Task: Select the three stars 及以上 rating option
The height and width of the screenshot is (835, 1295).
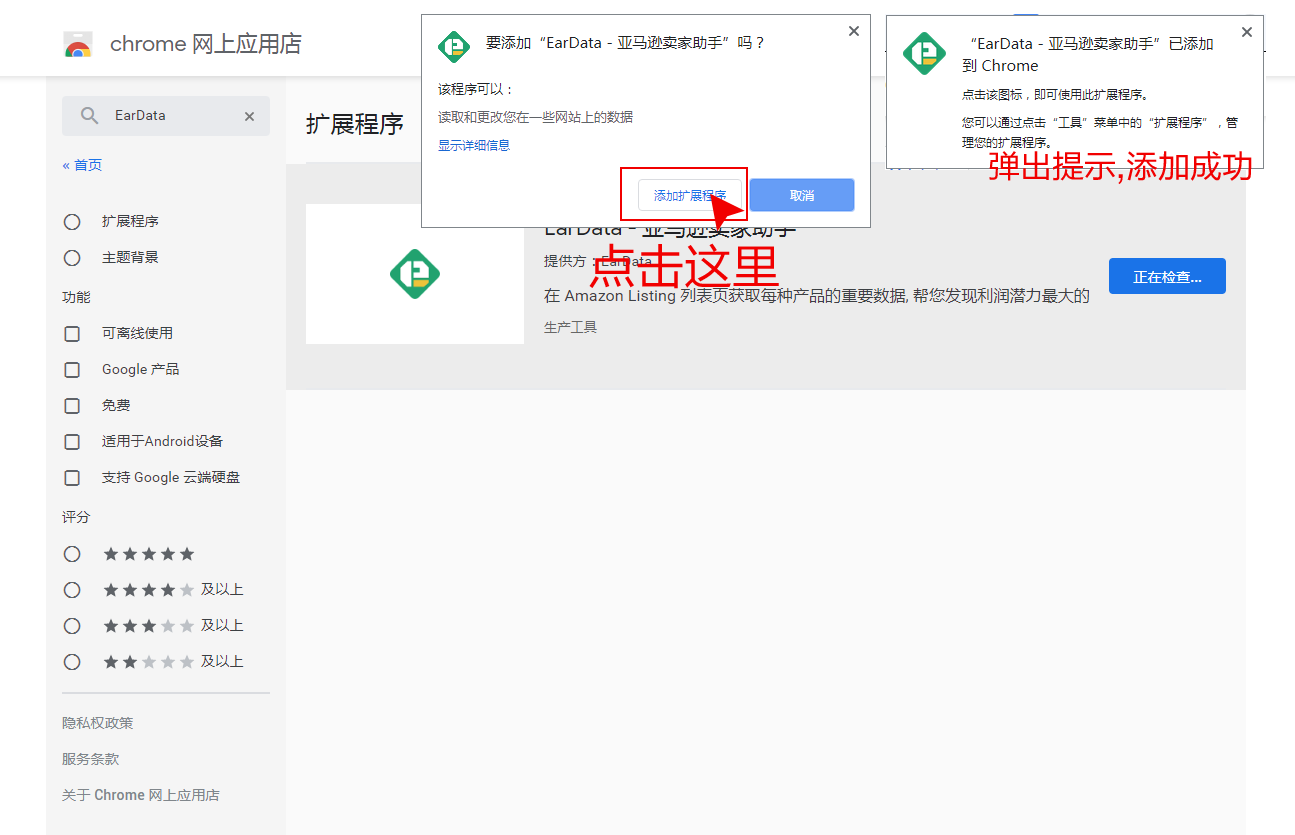Action: [x=72, y=626]
